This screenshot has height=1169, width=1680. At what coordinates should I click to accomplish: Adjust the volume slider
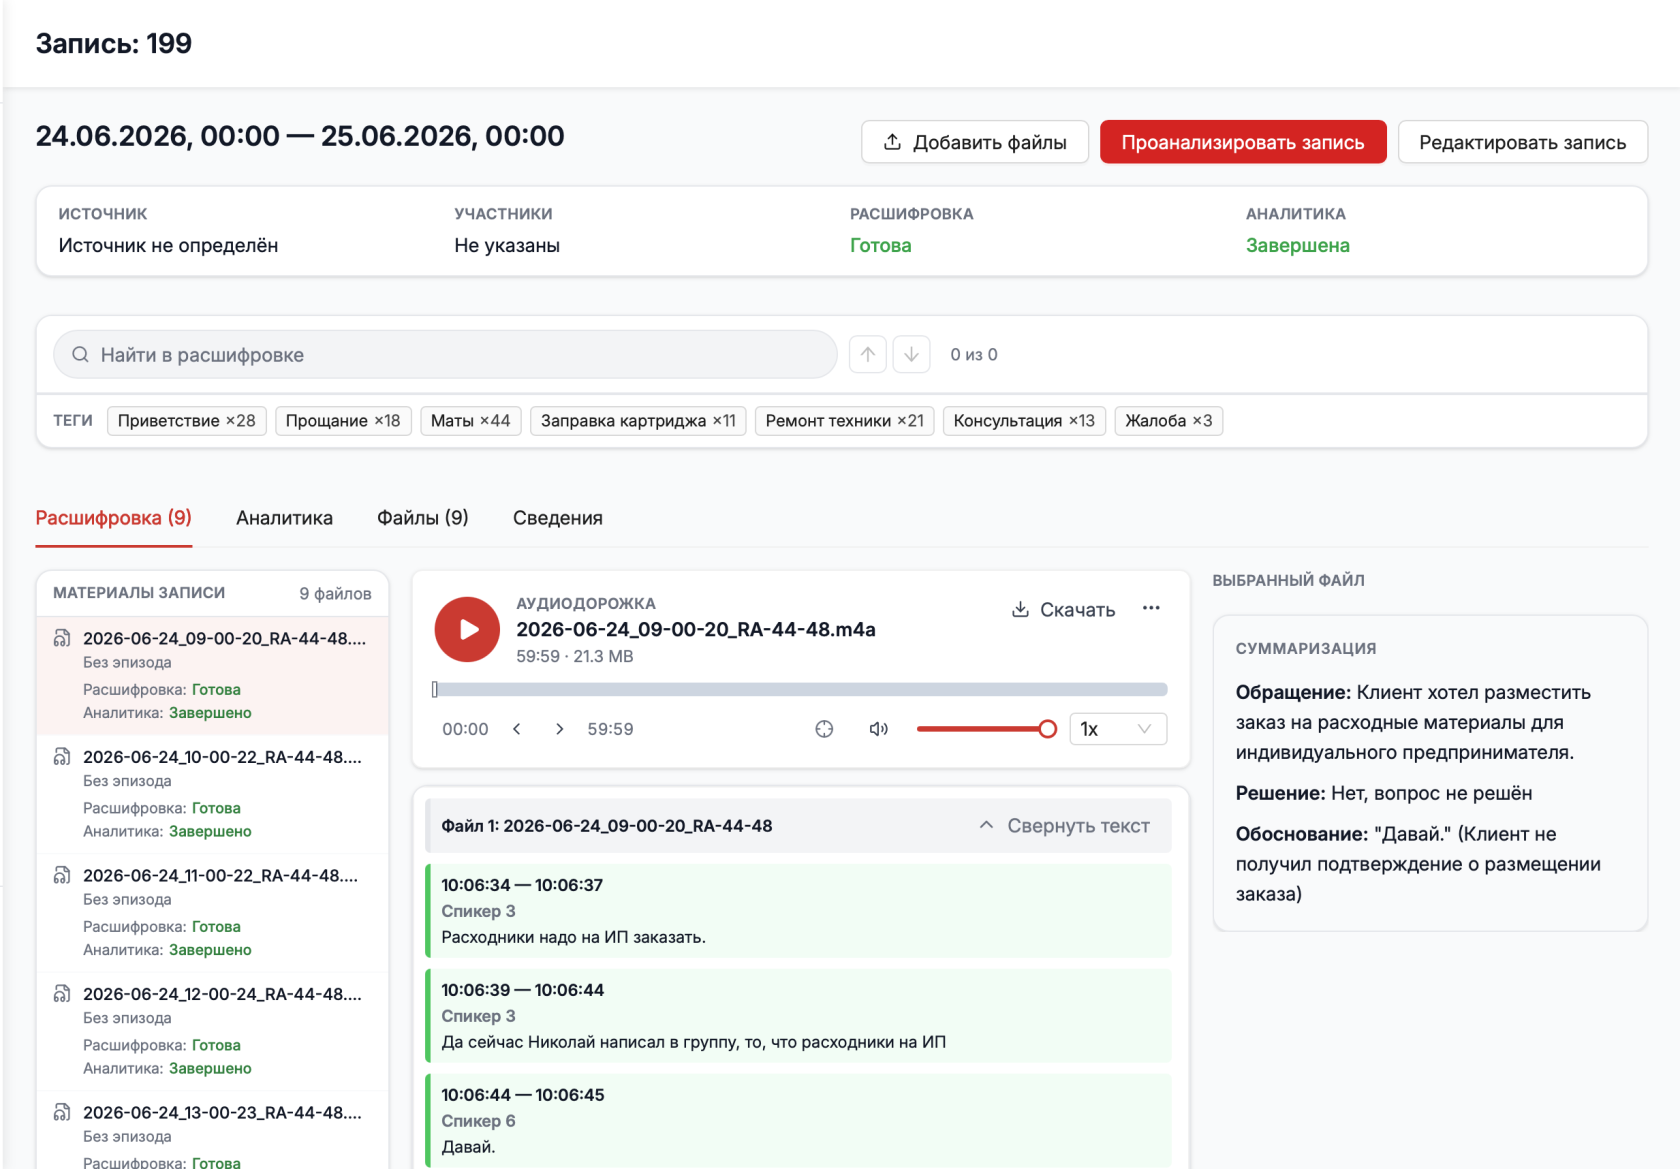986,729
